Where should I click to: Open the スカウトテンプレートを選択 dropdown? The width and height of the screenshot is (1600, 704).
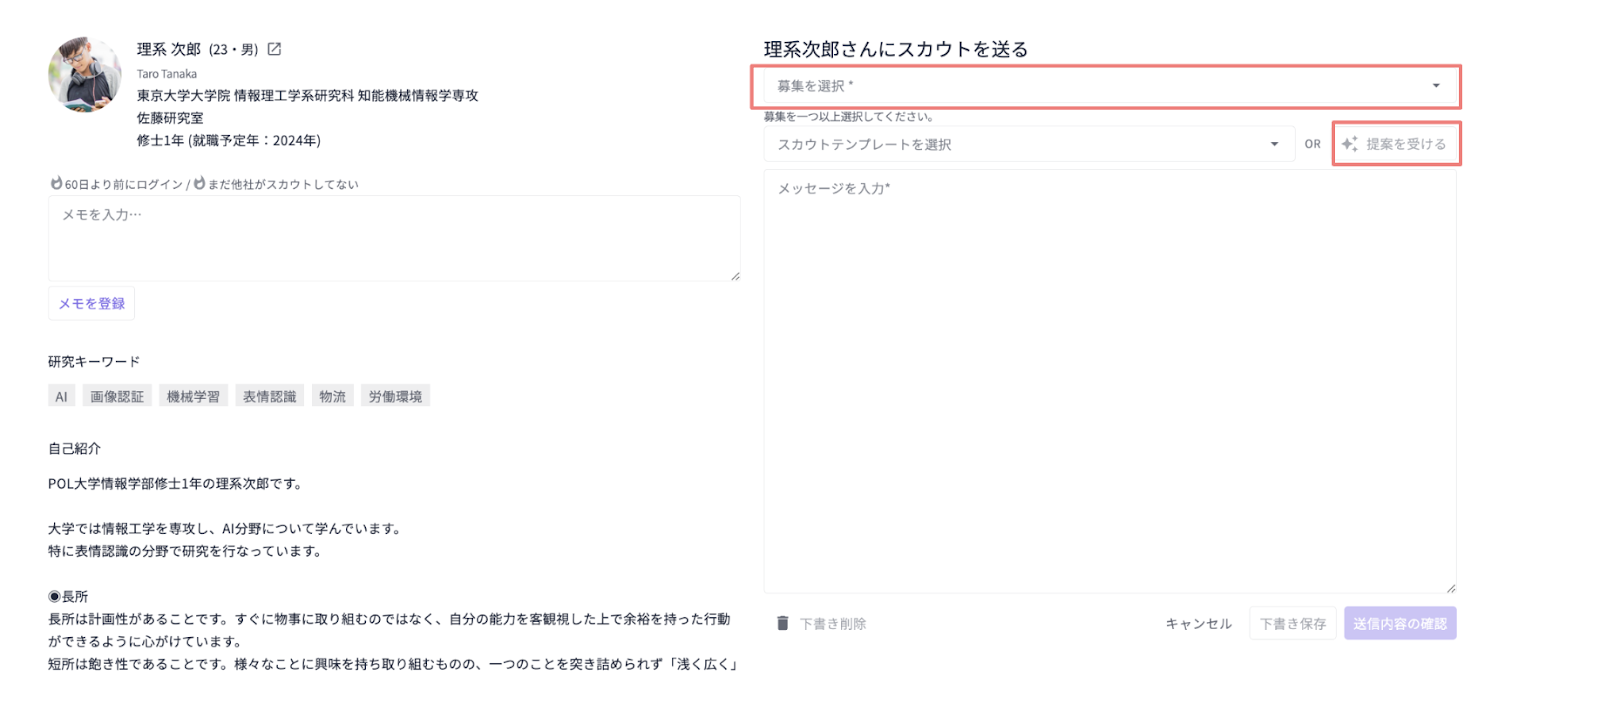[1028, 144]
